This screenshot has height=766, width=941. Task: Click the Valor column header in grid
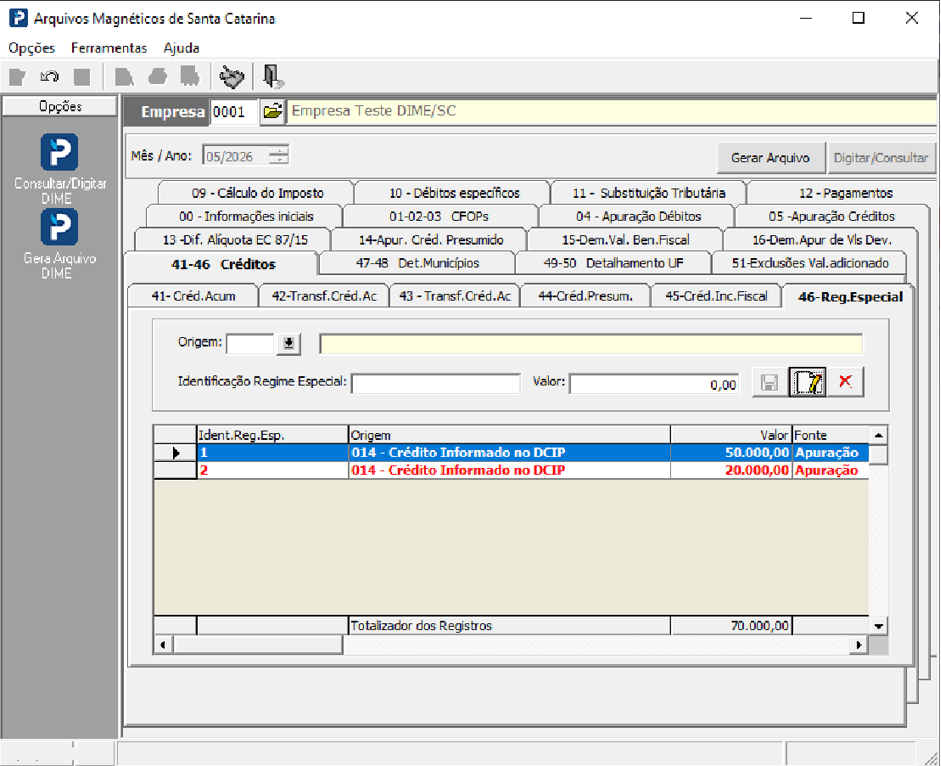pos(730,435)
